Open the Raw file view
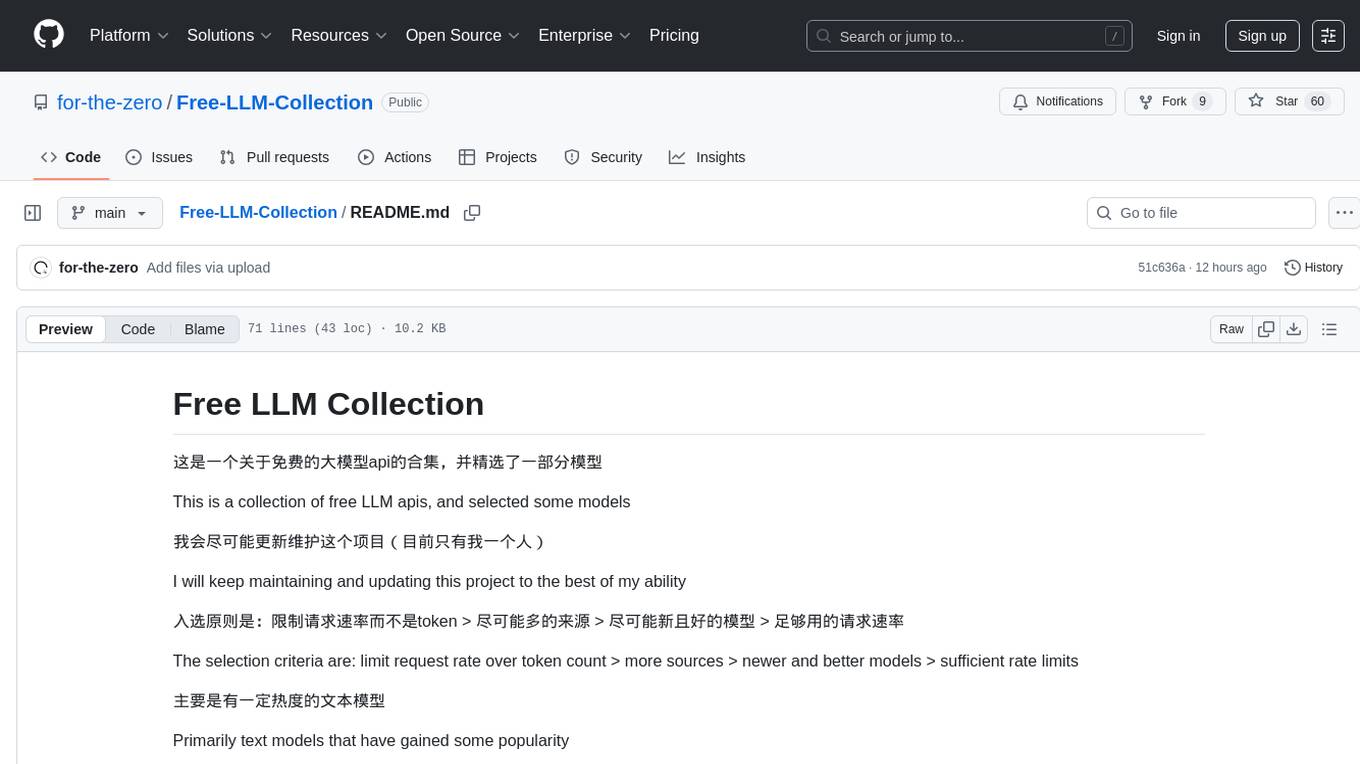1360x764 pixels. click(x=1231, y=329)
